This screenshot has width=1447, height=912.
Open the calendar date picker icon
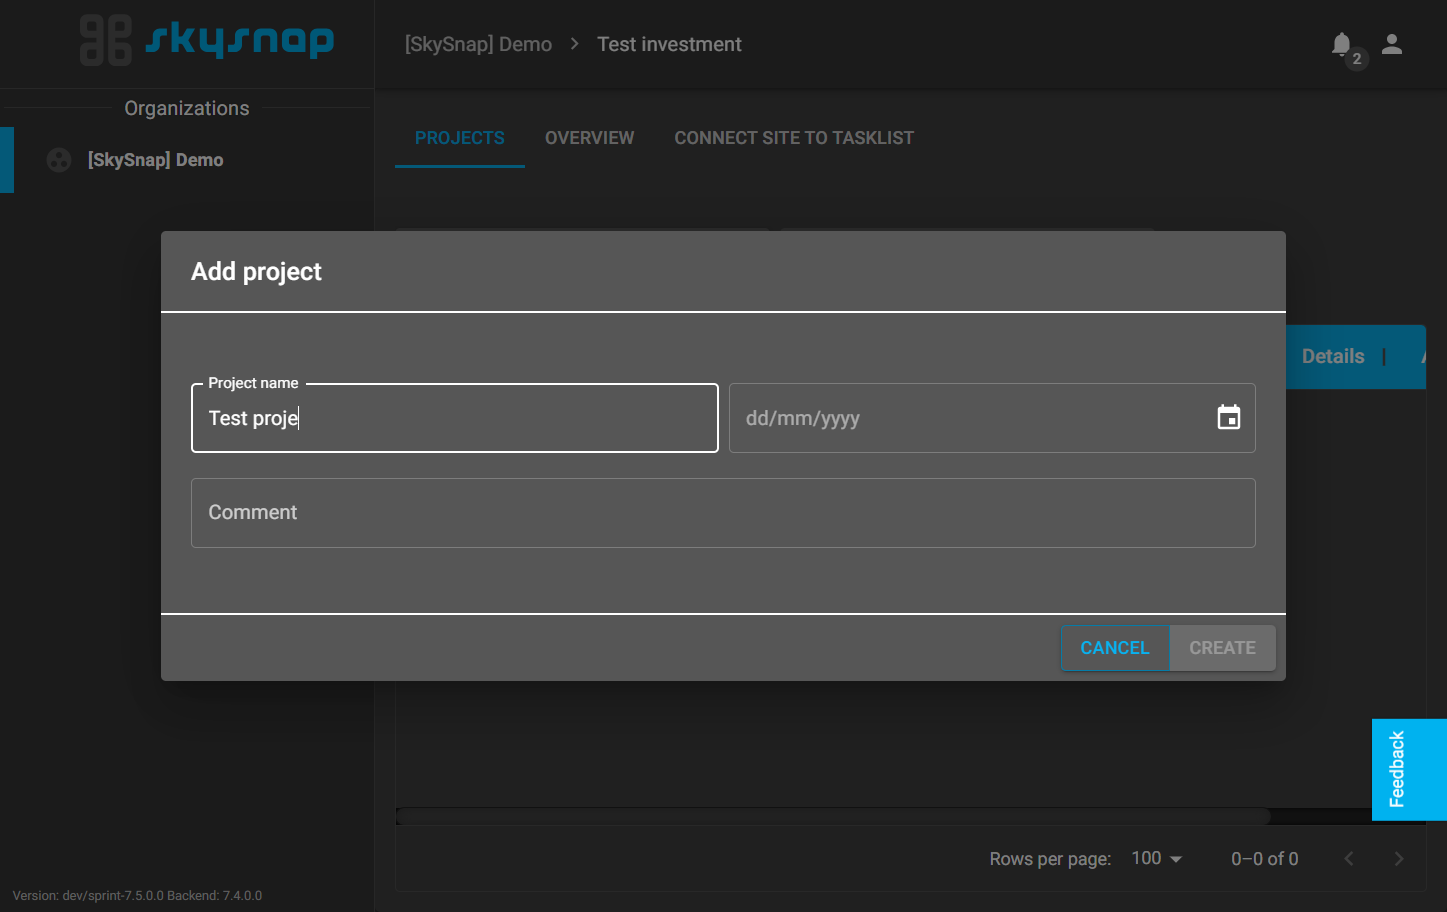(x=1229, y=418)
